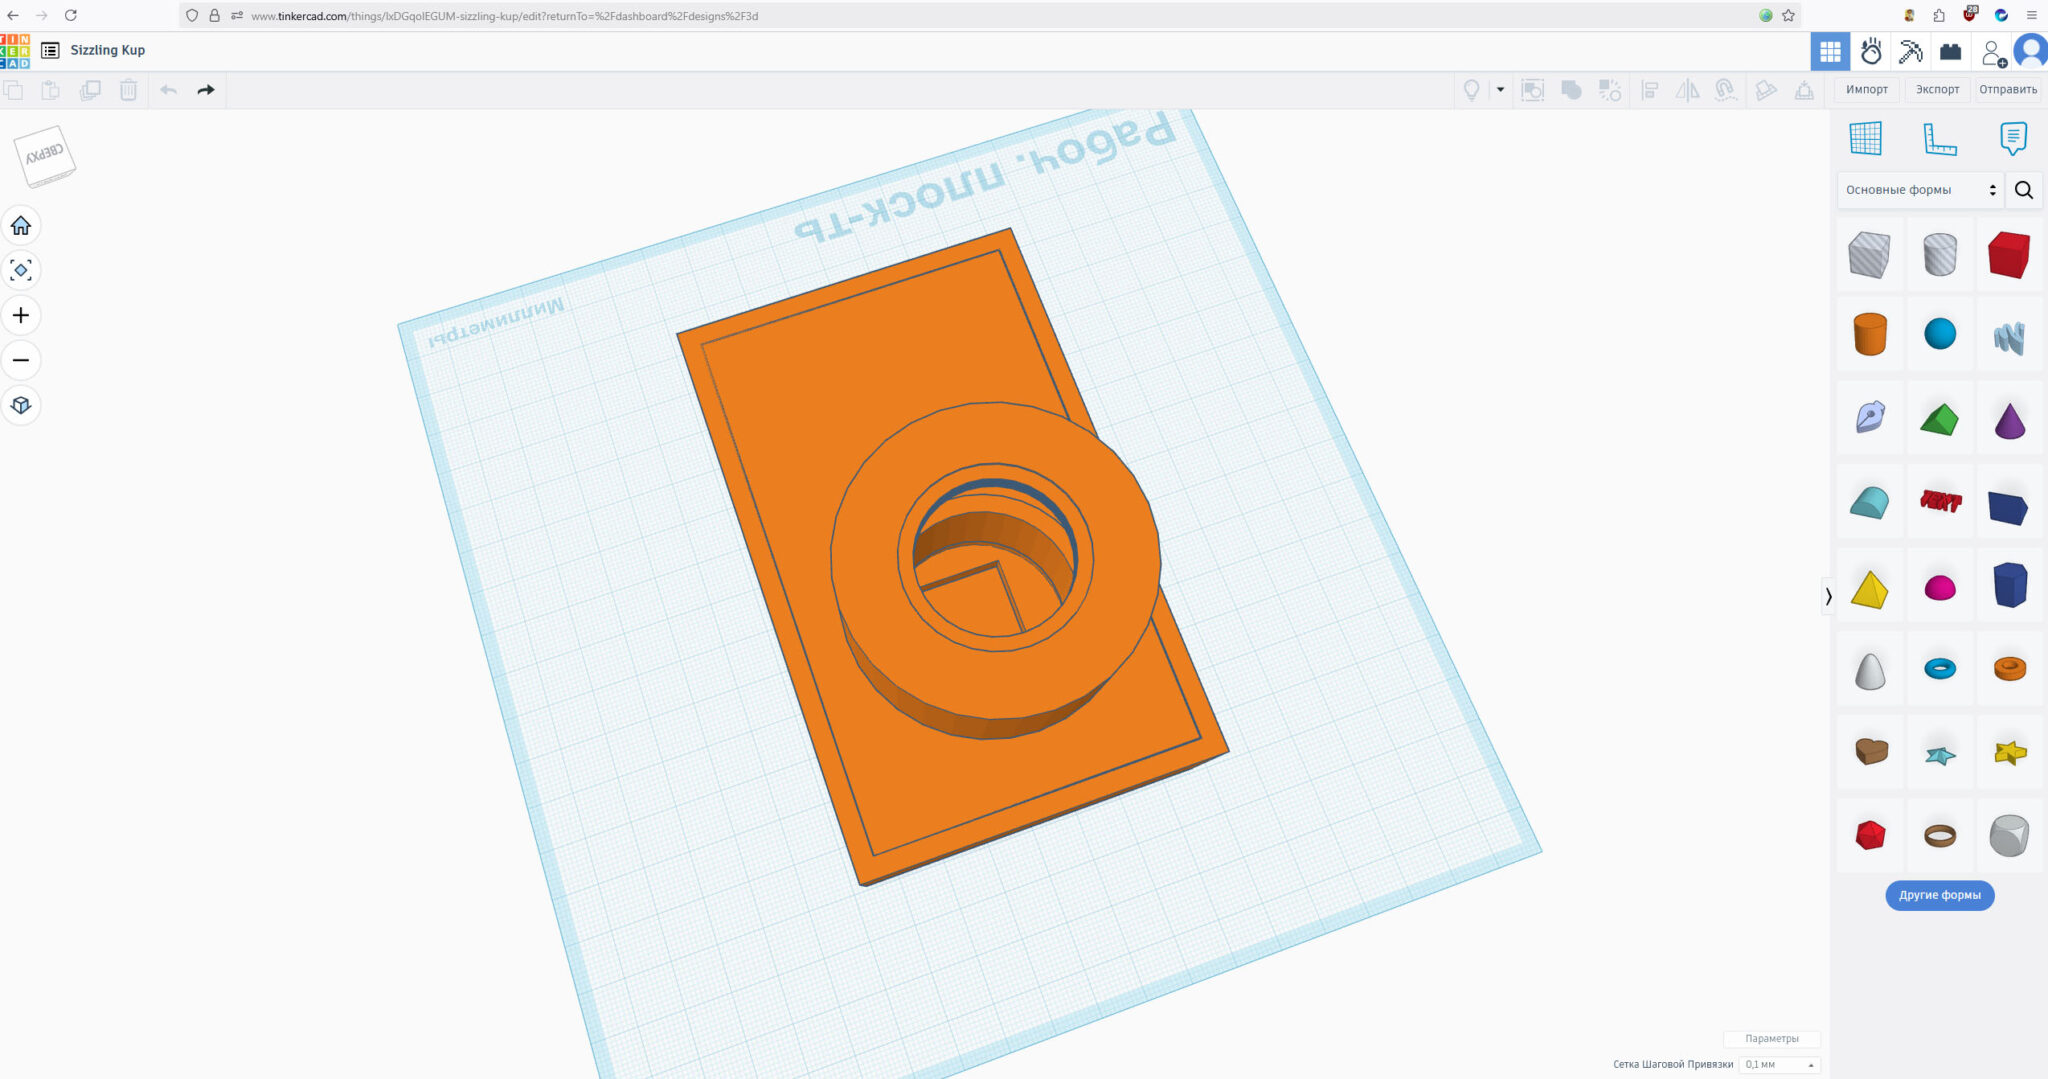Zoom out with the minus button
The width and height of the screenshot is (2048, 1079).
[21, 360]
